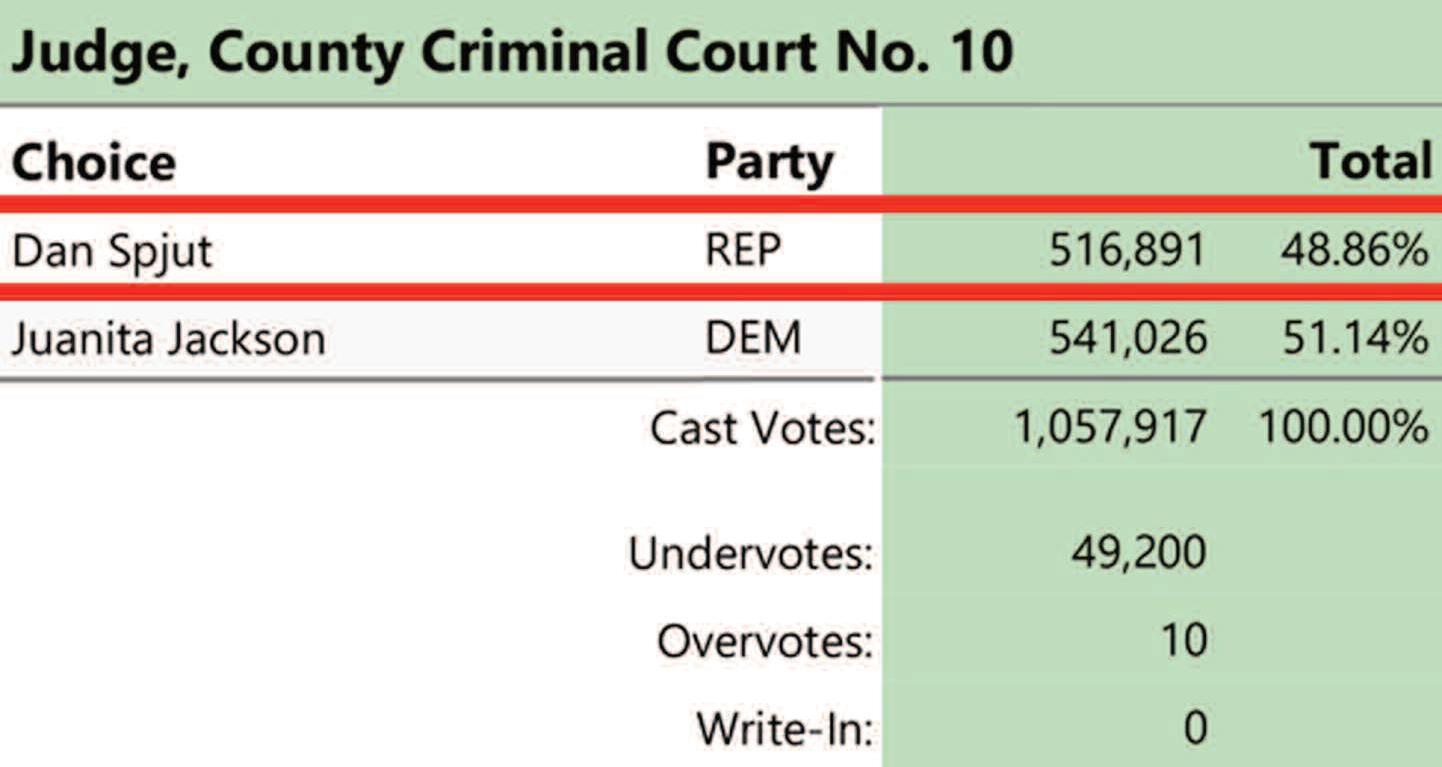Select the Party column header
Viewport: 1442px width, 767px height.
pyautogui.click(x=769, y=162)
